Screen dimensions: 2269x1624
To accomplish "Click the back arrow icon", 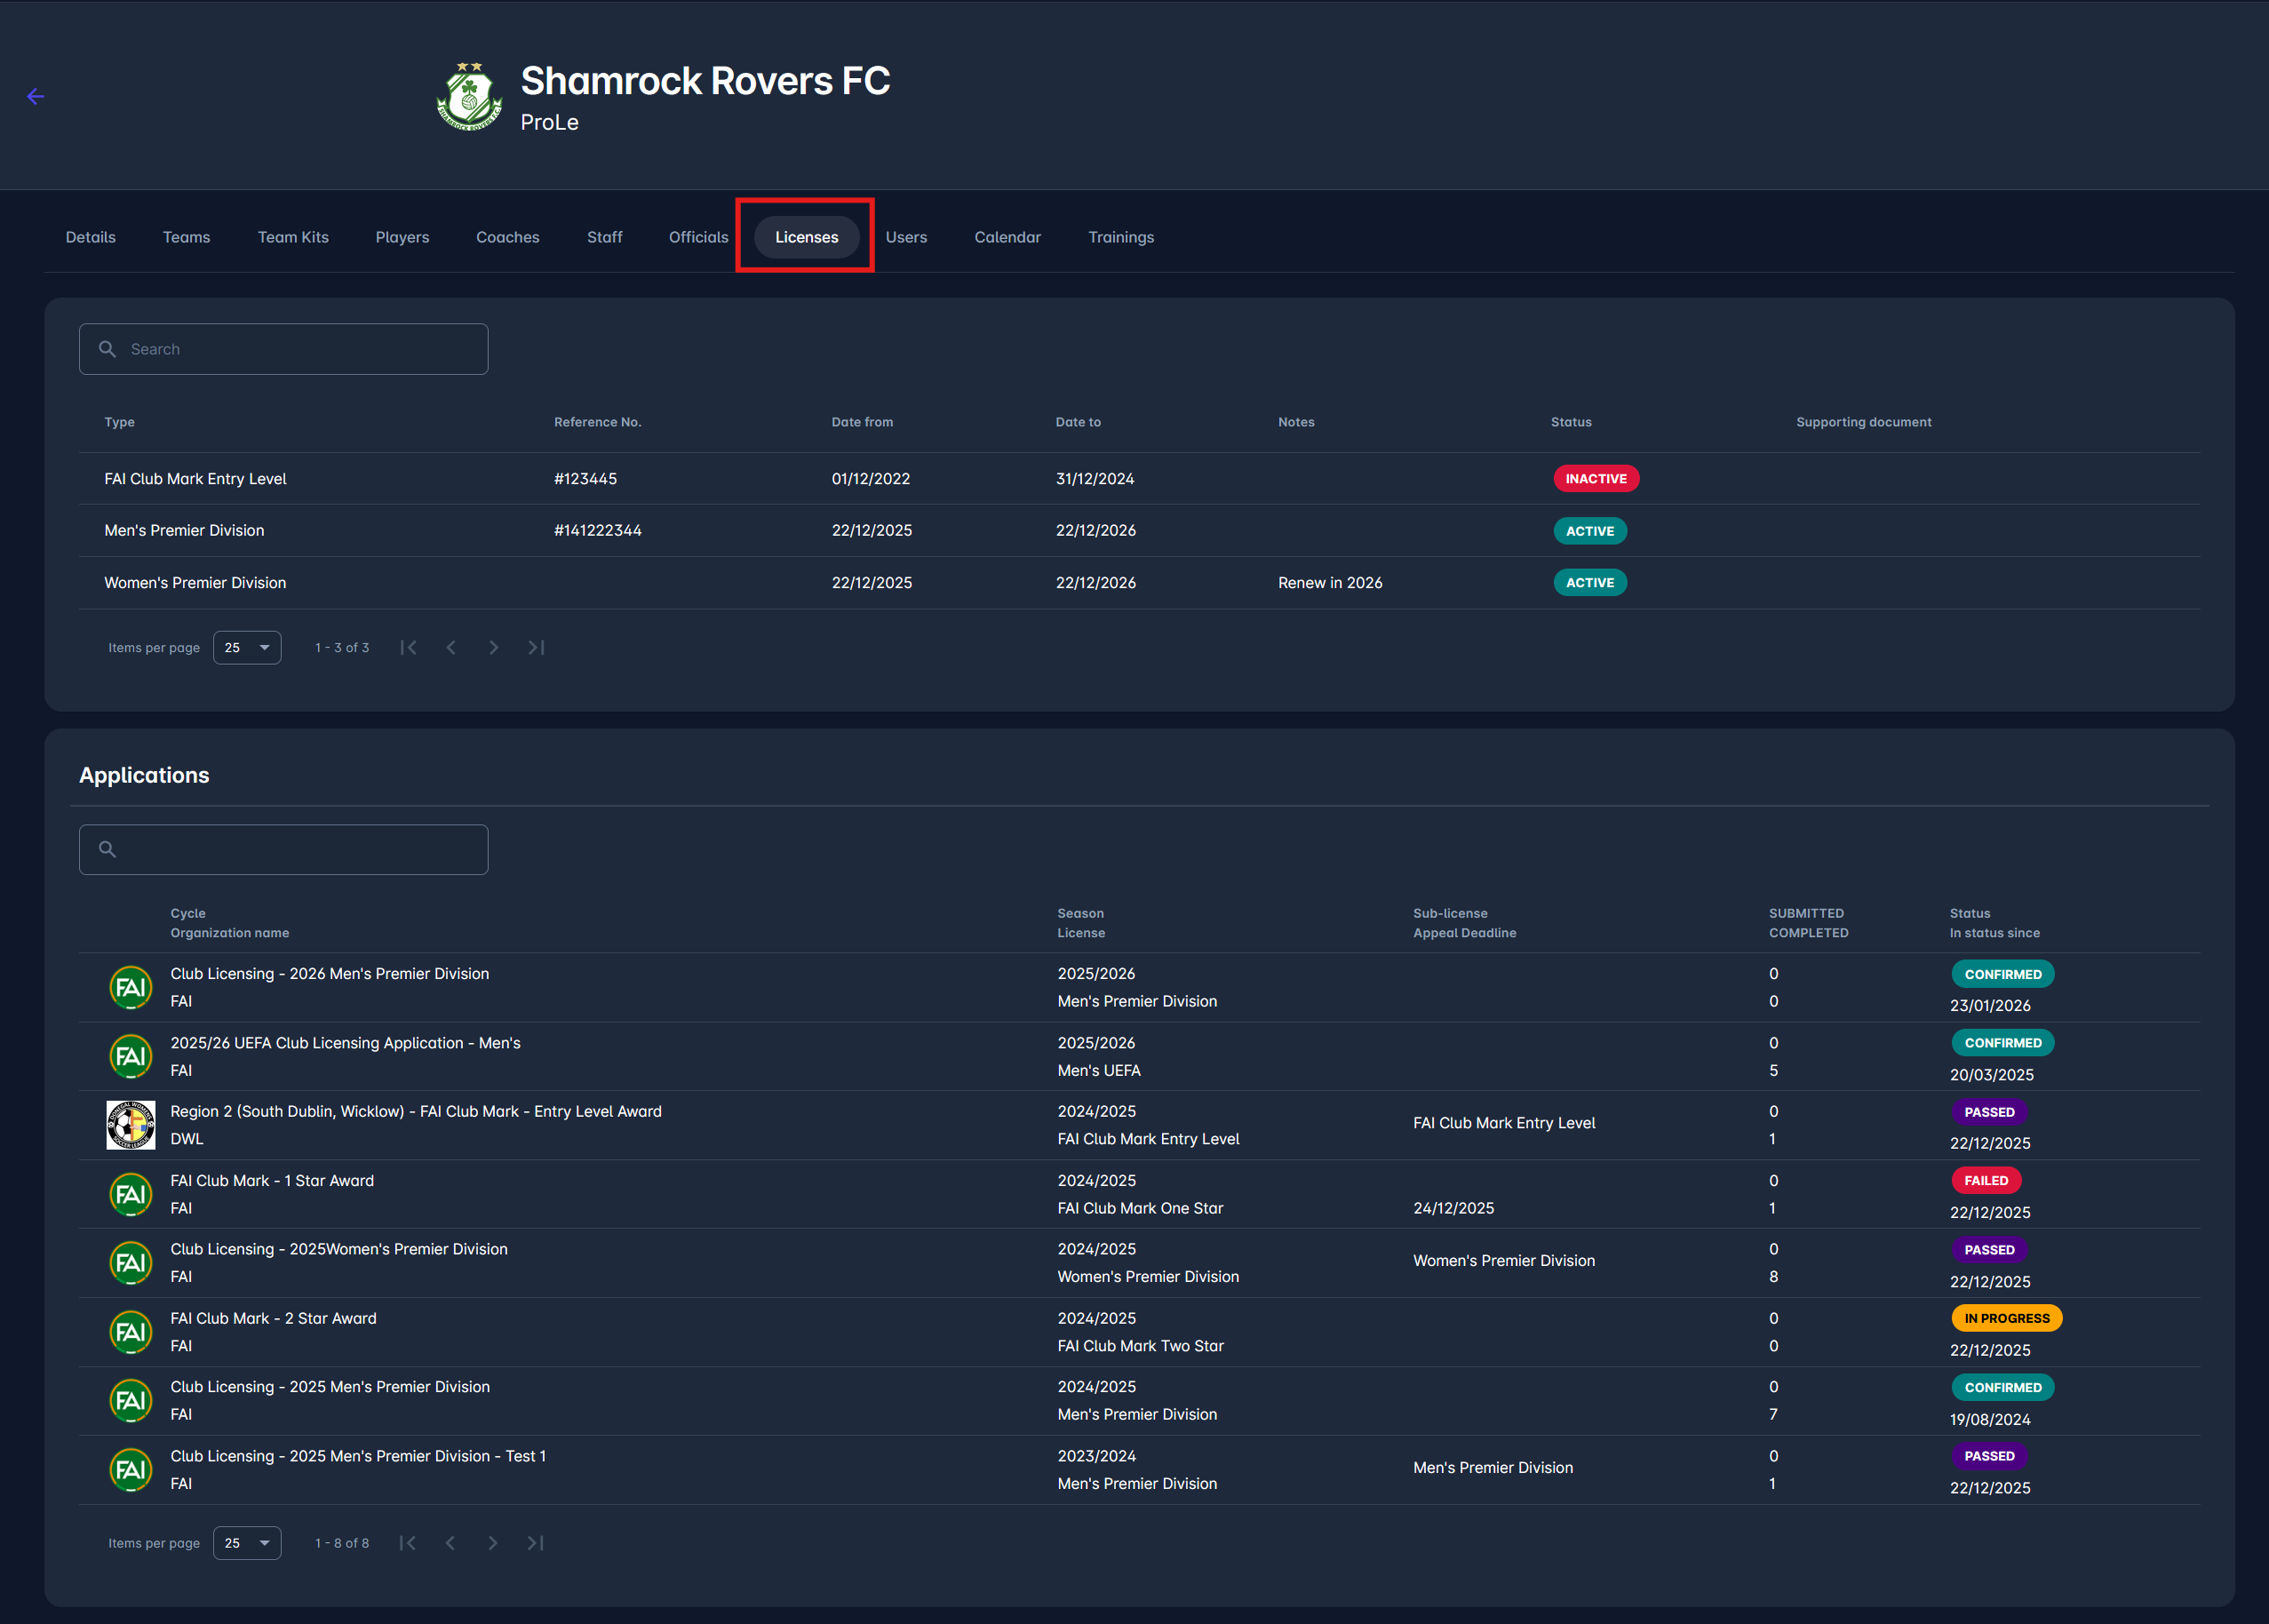I will pos(36,97).
